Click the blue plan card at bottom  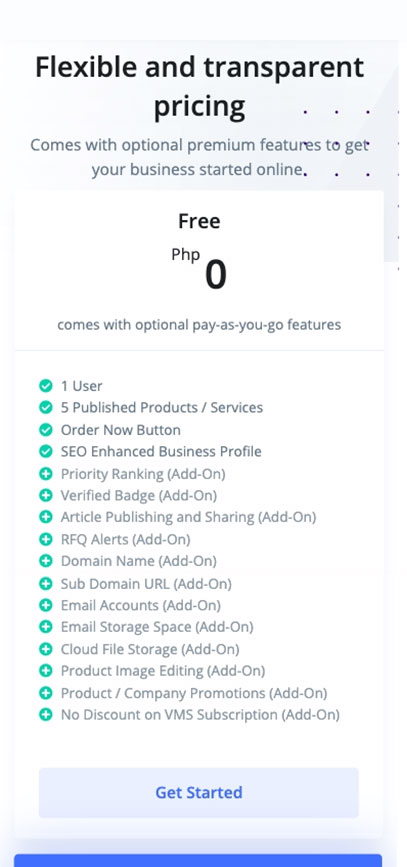coord(198,860)
